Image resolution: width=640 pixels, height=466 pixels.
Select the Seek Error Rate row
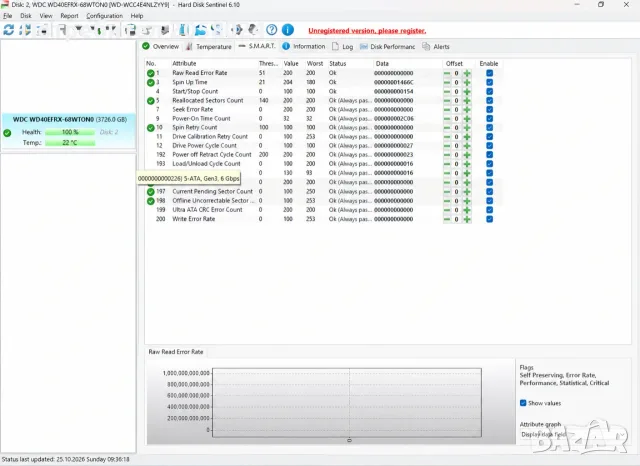[322, 109]
